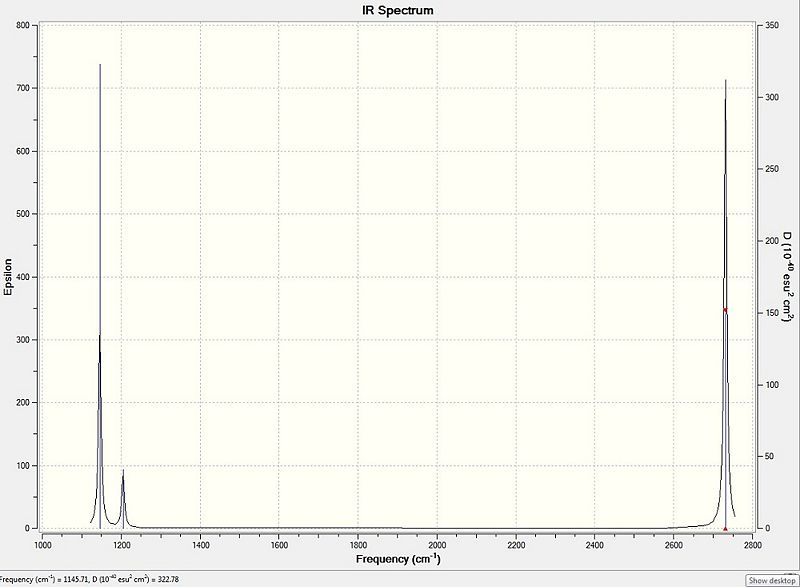800x587 pixels.
Task: Click the status bar frequency 1145.71 readout
Action: pos(89,579)
